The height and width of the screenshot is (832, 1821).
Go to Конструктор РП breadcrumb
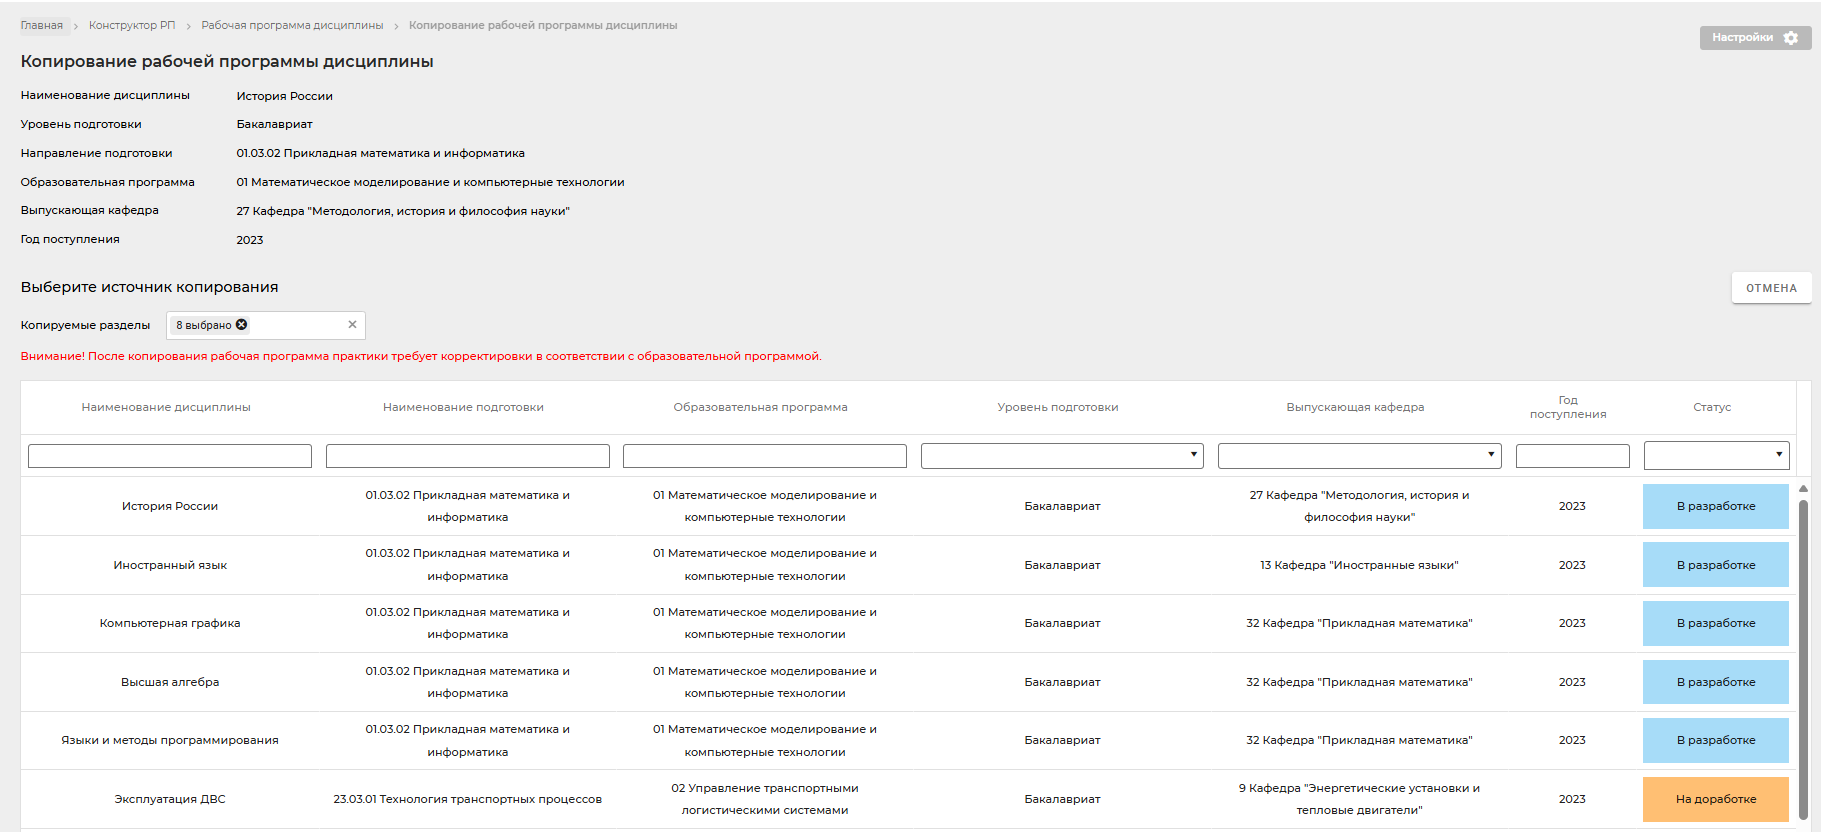pyautogui.click(x=132, y=26)
